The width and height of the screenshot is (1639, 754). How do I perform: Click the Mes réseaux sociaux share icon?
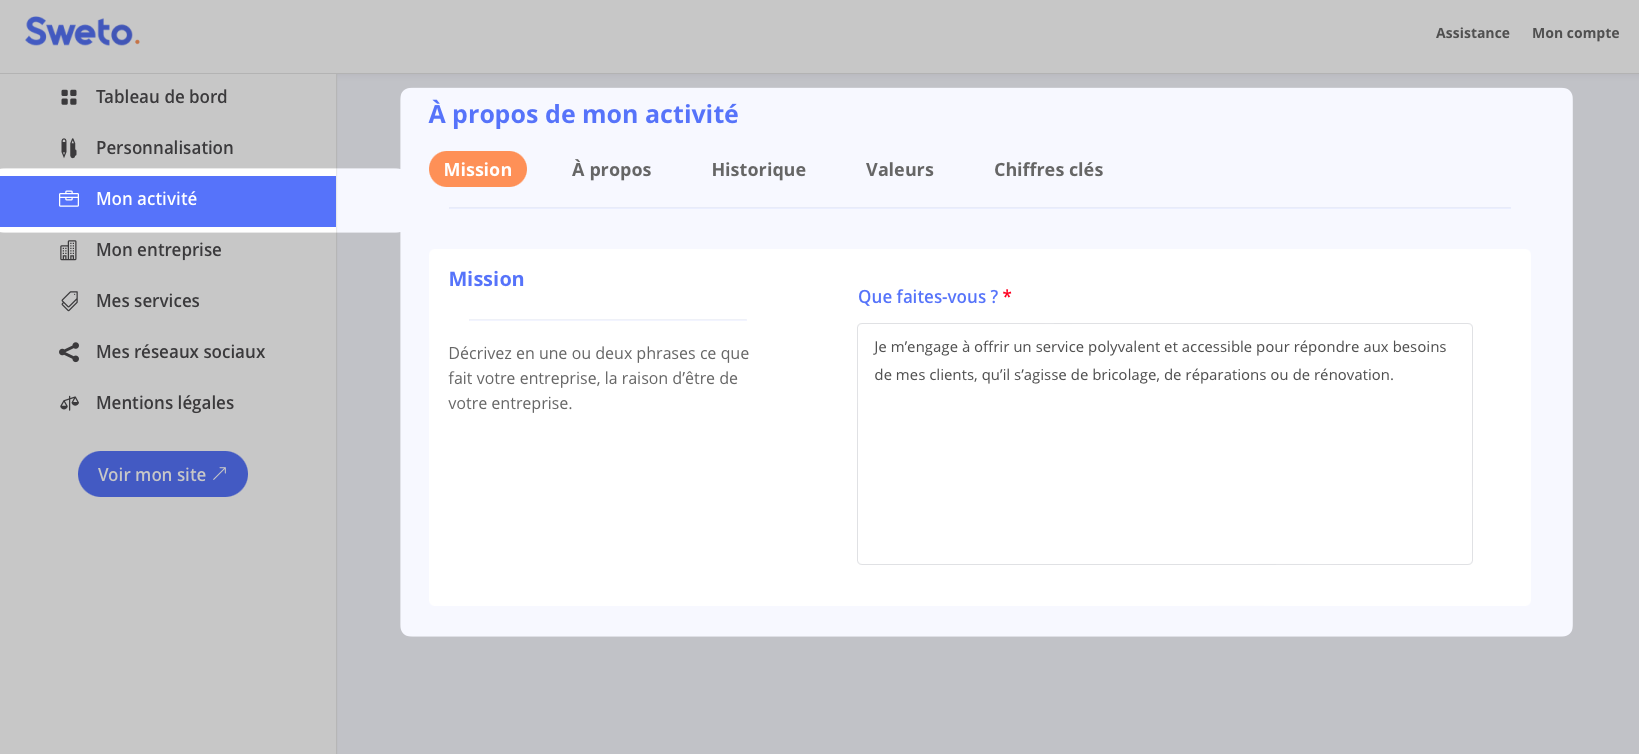(69, 352)
